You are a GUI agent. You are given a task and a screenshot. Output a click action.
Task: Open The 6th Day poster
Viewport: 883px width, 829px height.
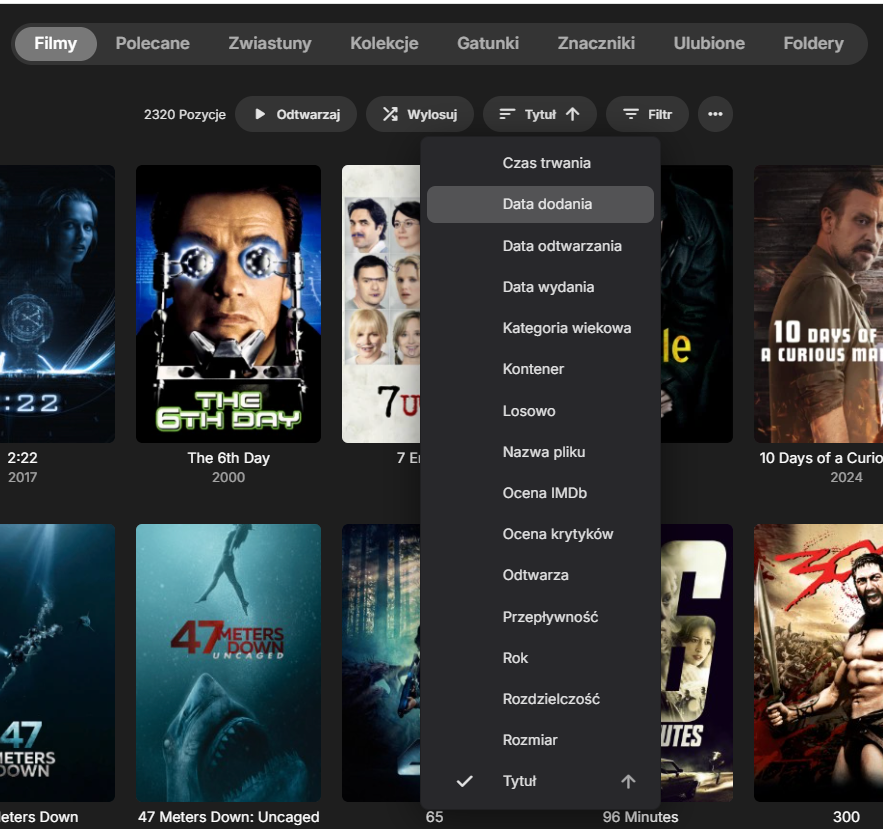click(x=229, y=304)
